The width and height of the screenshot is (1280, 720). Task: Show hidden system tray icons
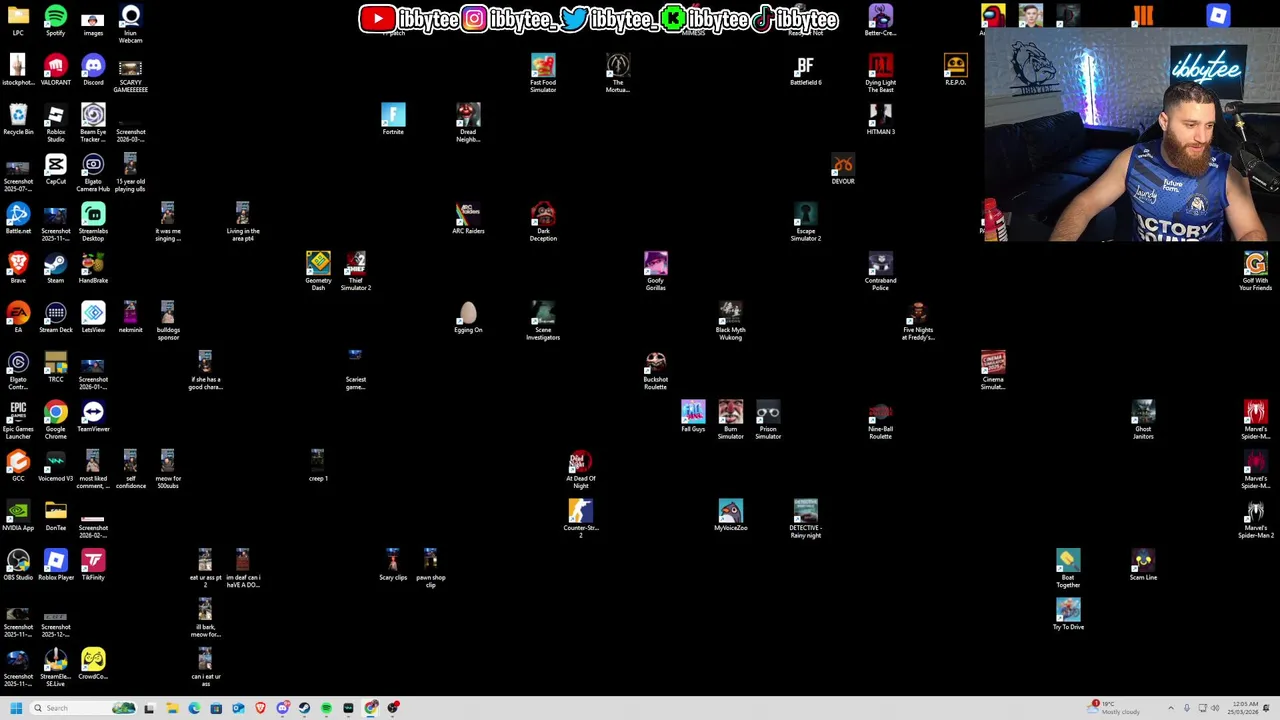click(1171, 708)
